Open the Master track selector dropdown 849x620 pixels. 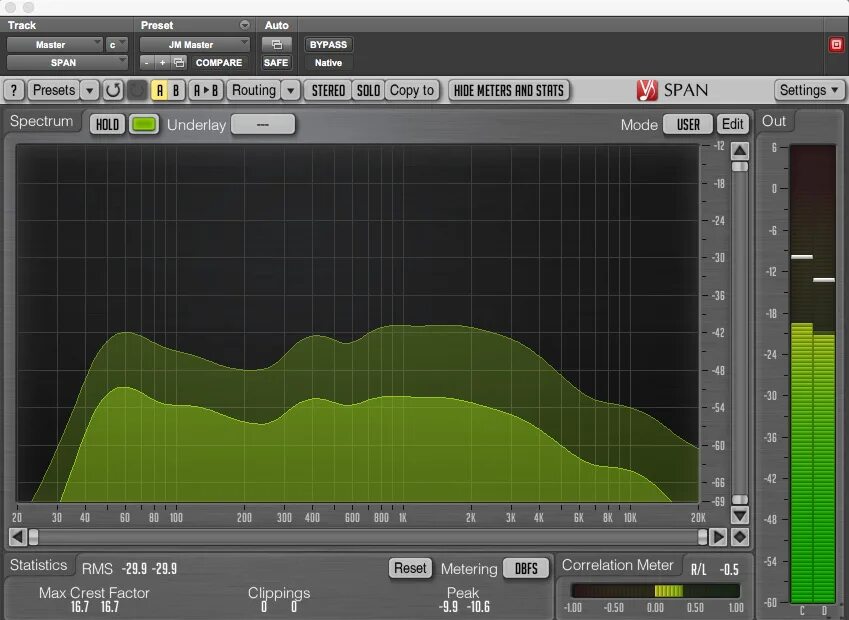54,44
